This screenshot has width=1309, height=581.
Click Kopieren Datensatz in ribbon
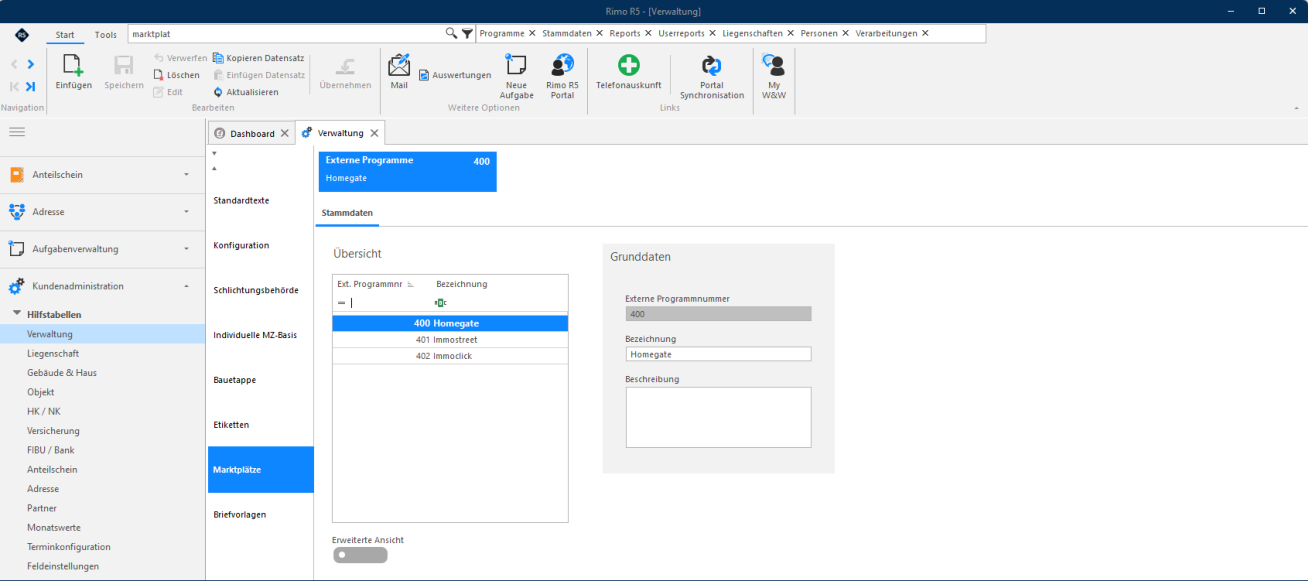258,58
